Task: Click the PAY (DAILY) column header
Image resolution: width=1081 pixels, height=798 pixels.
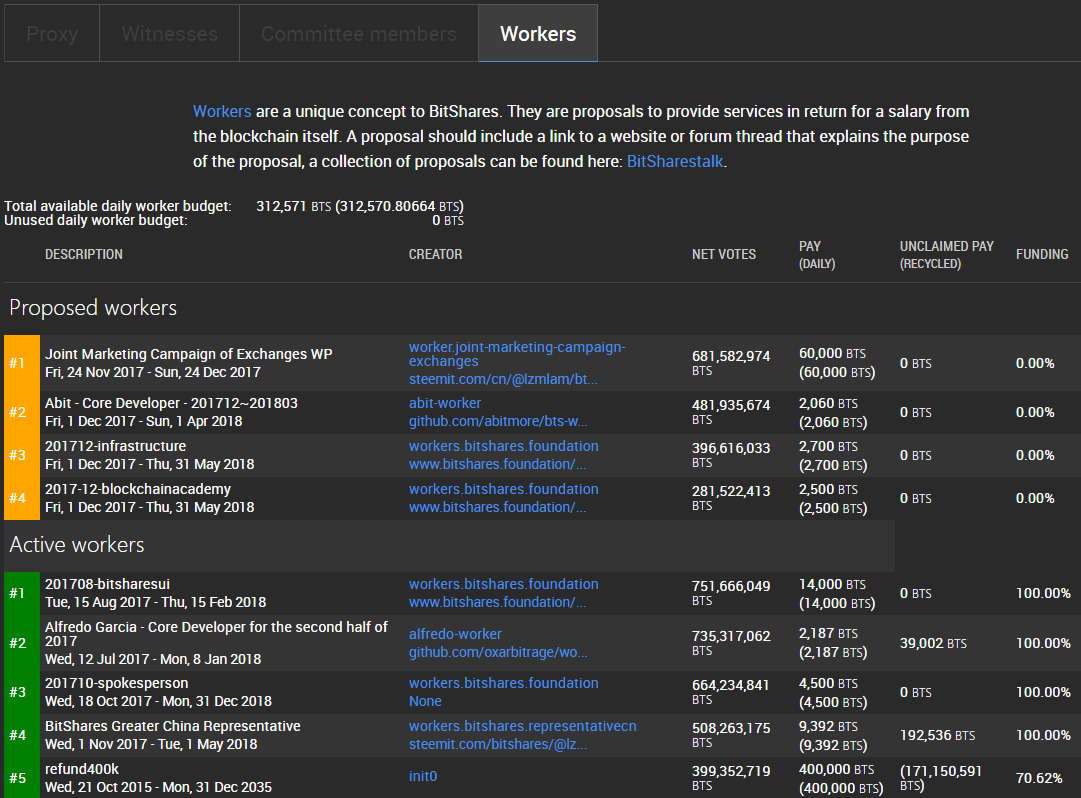Action: (817, 254)
